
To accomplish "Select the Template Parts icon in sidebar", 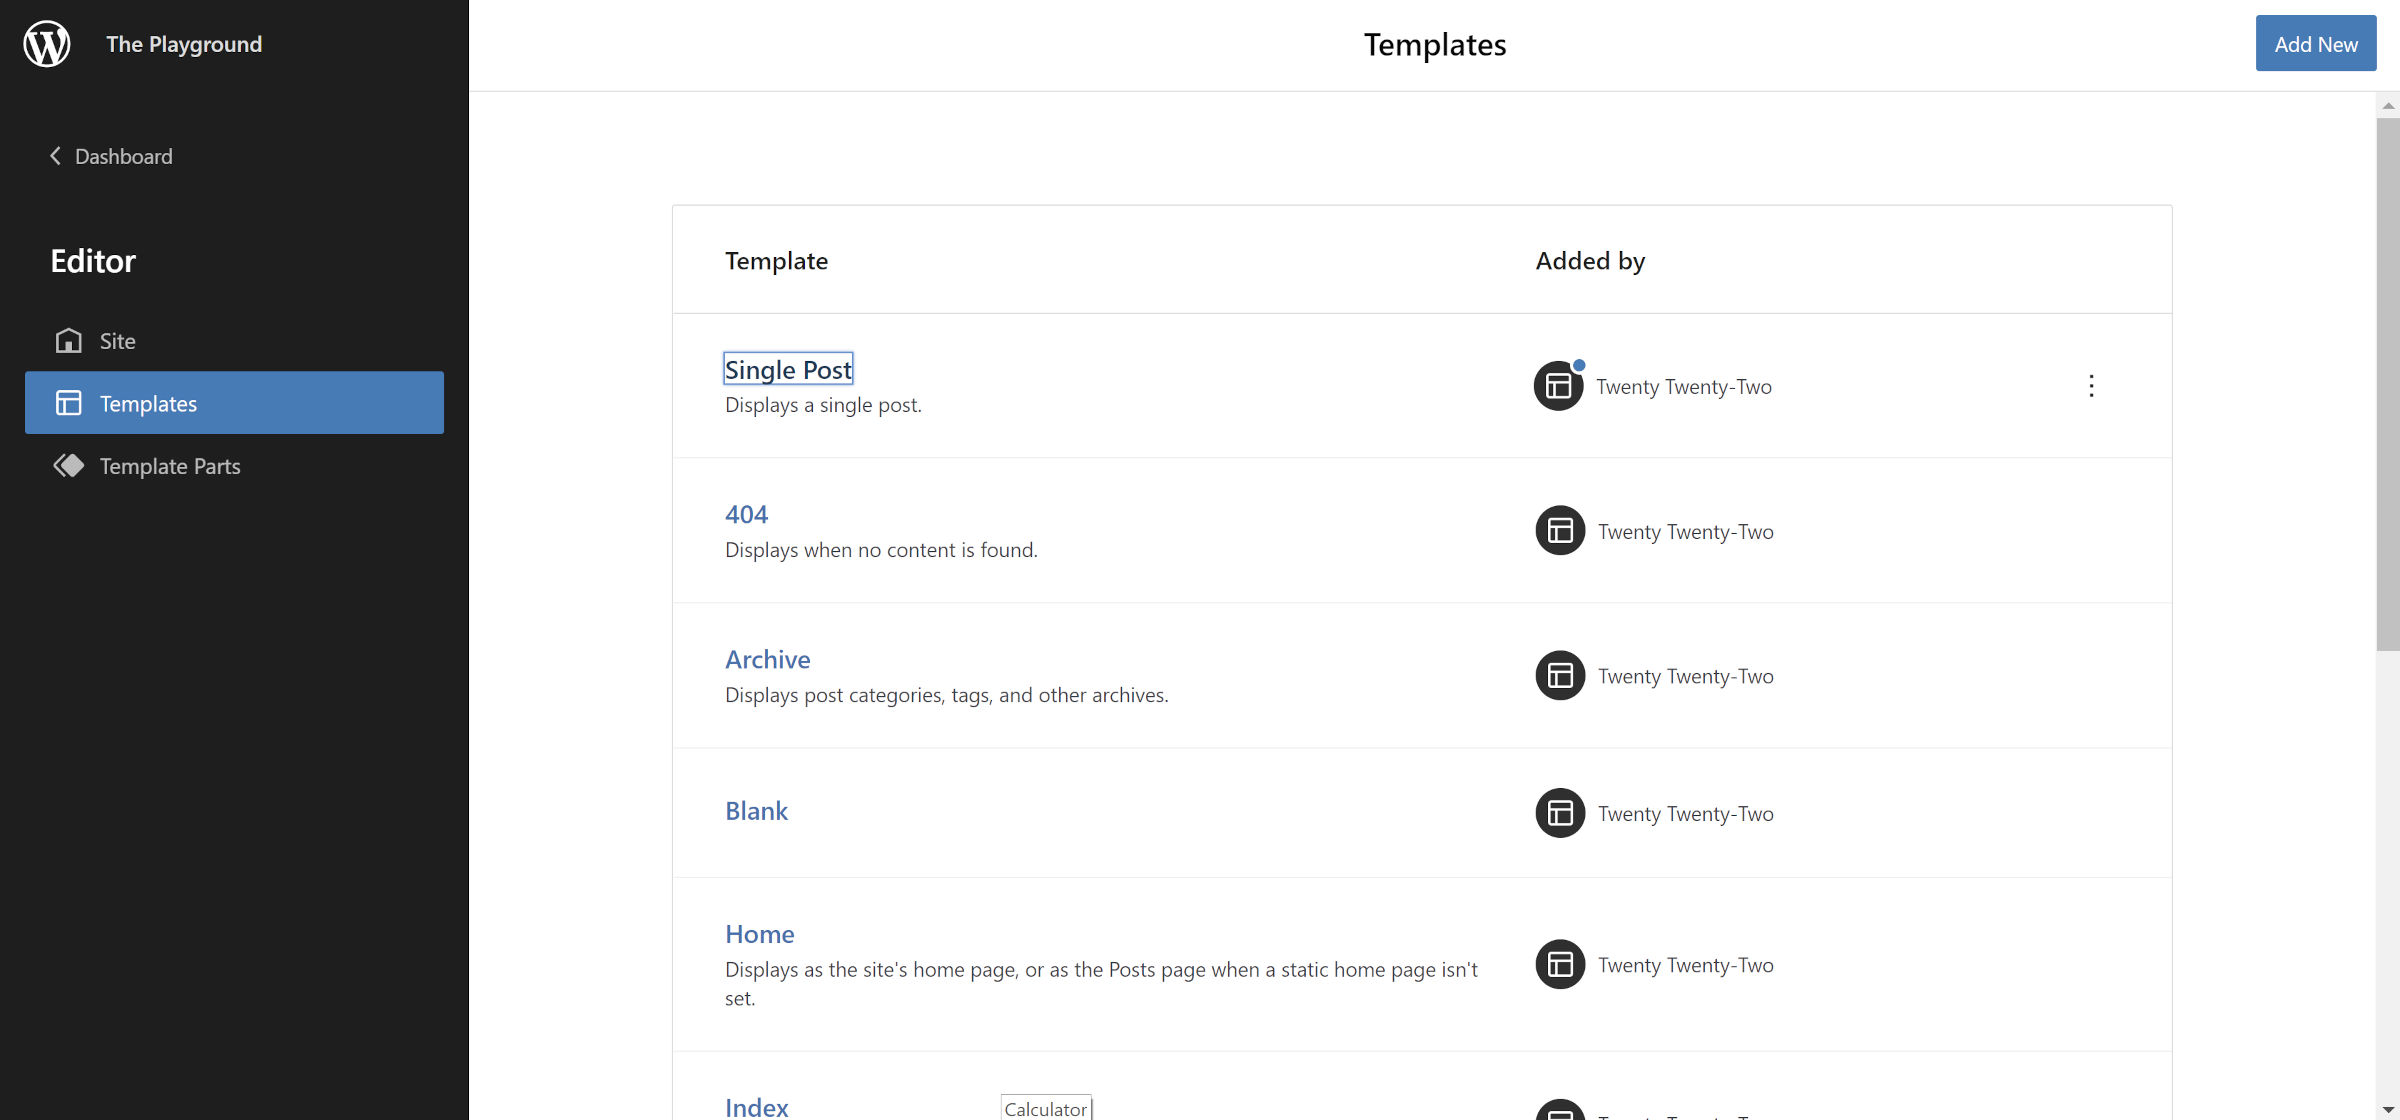I will (67, 465).
